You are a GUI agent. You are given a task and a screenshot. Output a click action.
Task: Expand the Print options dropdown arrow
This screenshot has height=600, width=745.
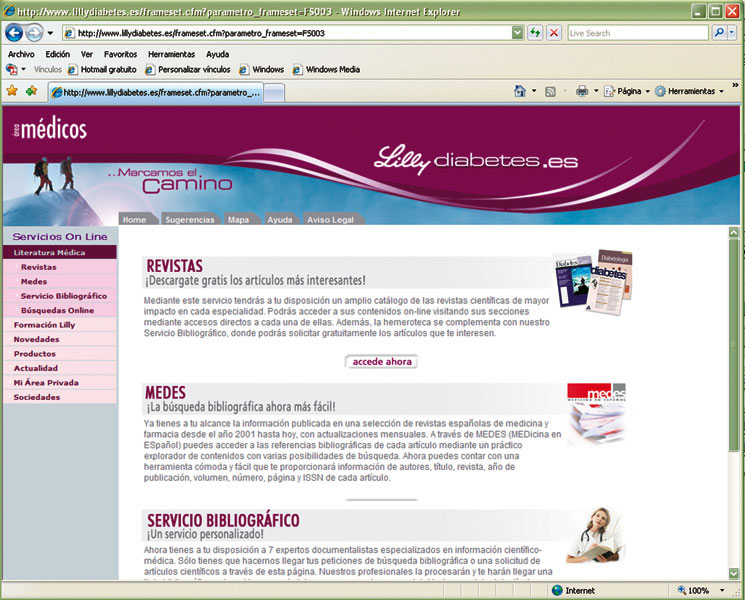(596, 91)
